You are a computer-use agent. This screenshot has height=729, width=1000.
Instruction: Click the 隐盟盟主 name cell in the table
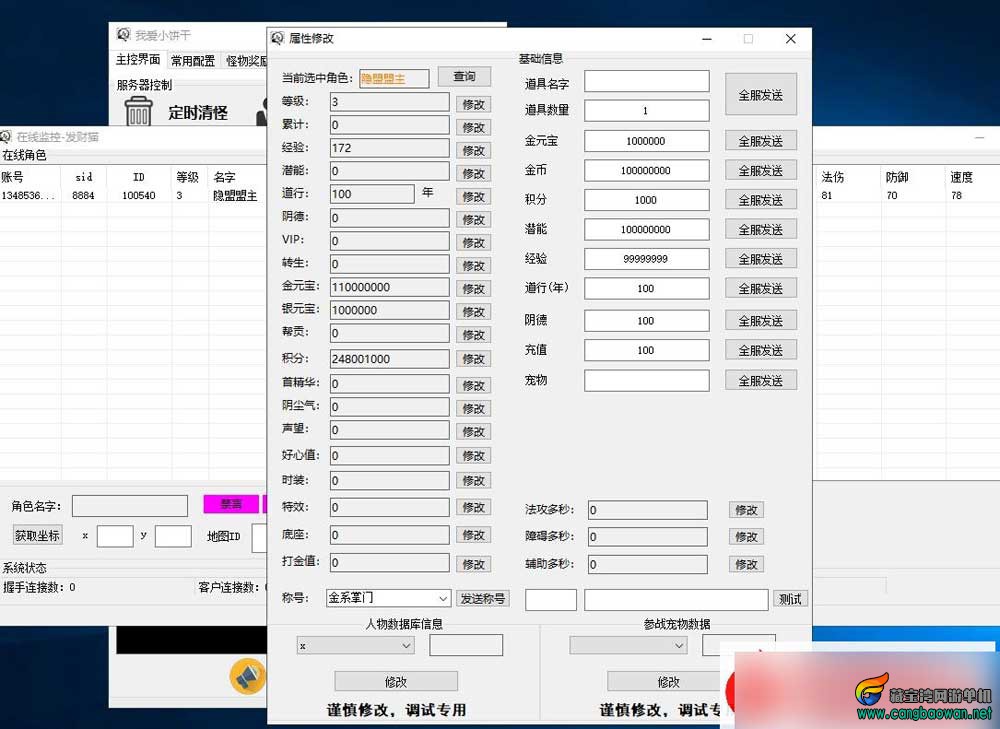pyautogui.click(x=235, y=195)
